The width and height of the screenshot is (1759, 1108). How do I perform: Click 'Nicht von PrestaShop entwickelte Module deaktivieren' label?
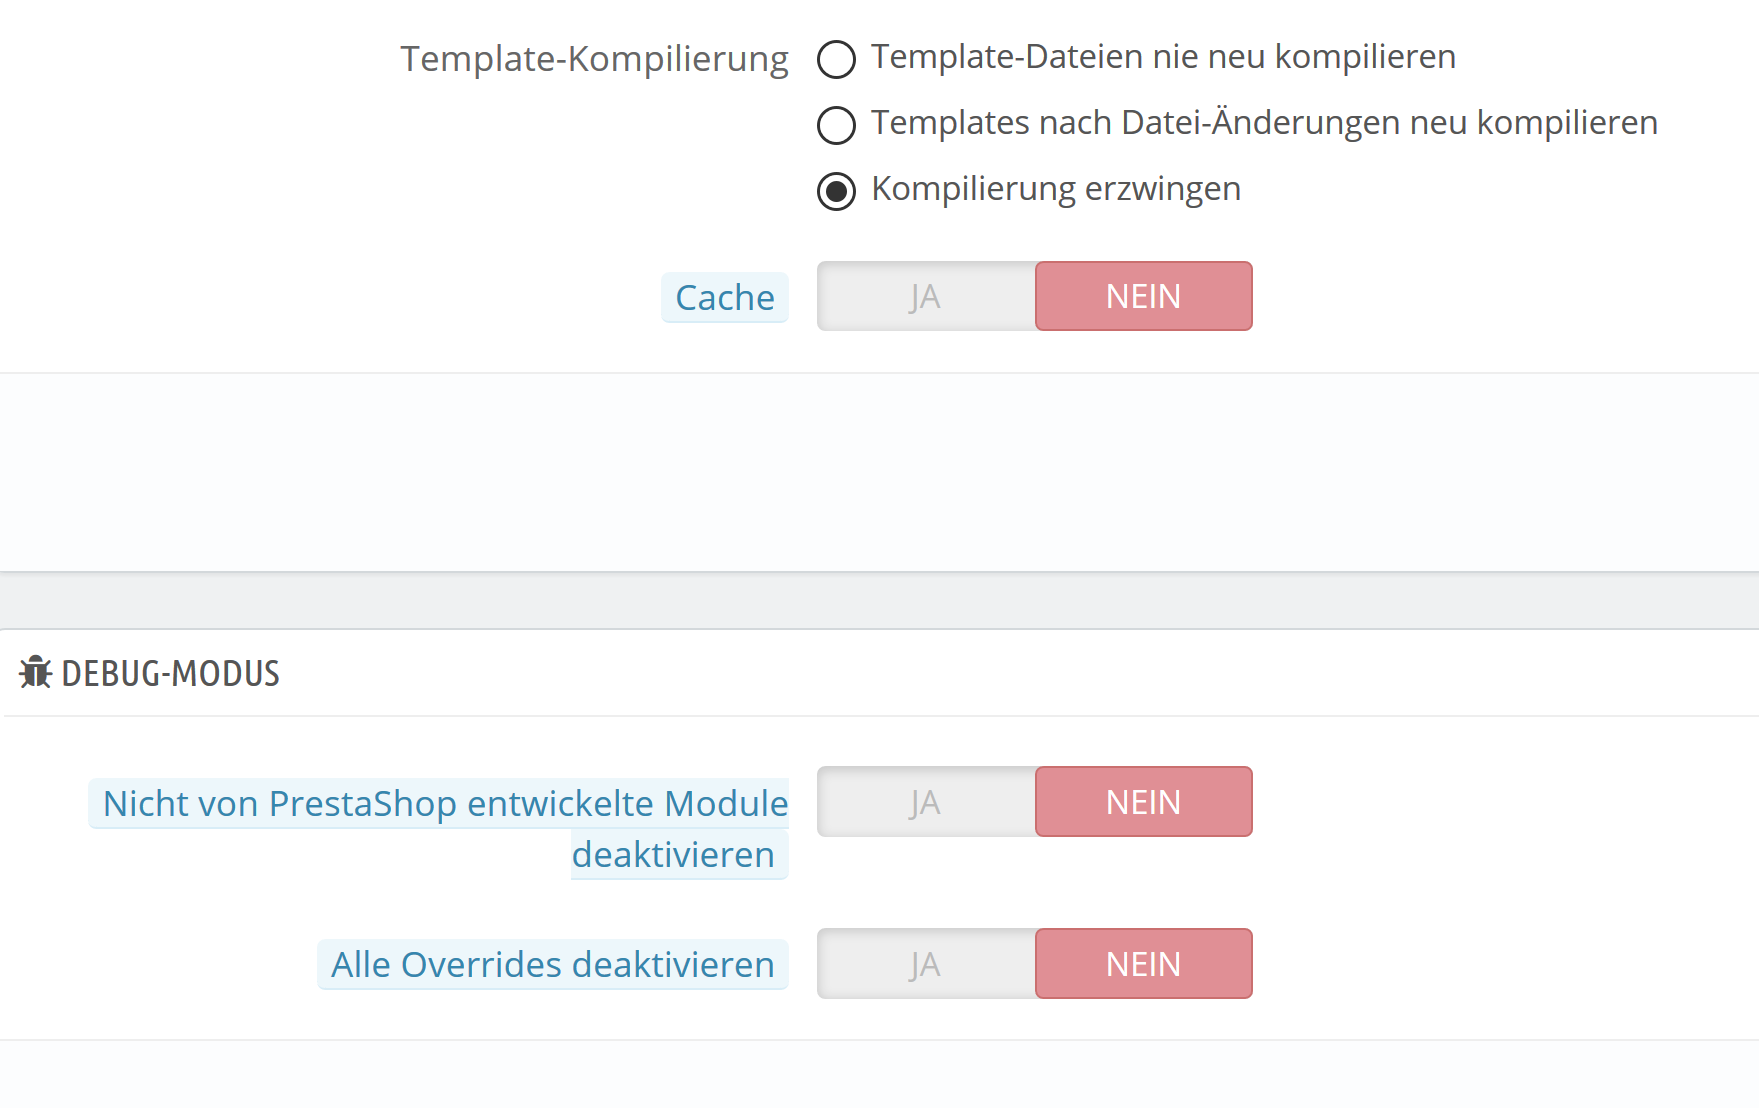click(x=445, y=804)
